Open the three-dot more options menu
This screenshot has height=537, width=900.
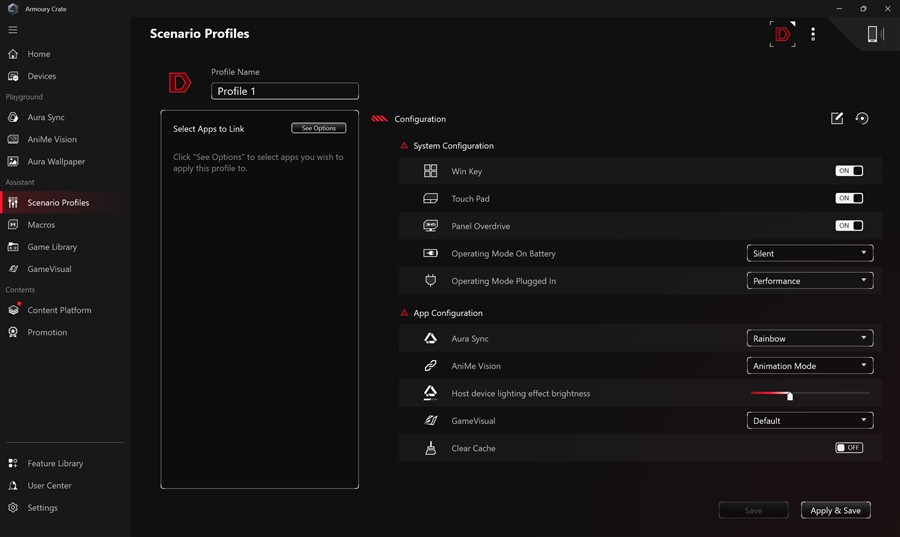(813, 34)
